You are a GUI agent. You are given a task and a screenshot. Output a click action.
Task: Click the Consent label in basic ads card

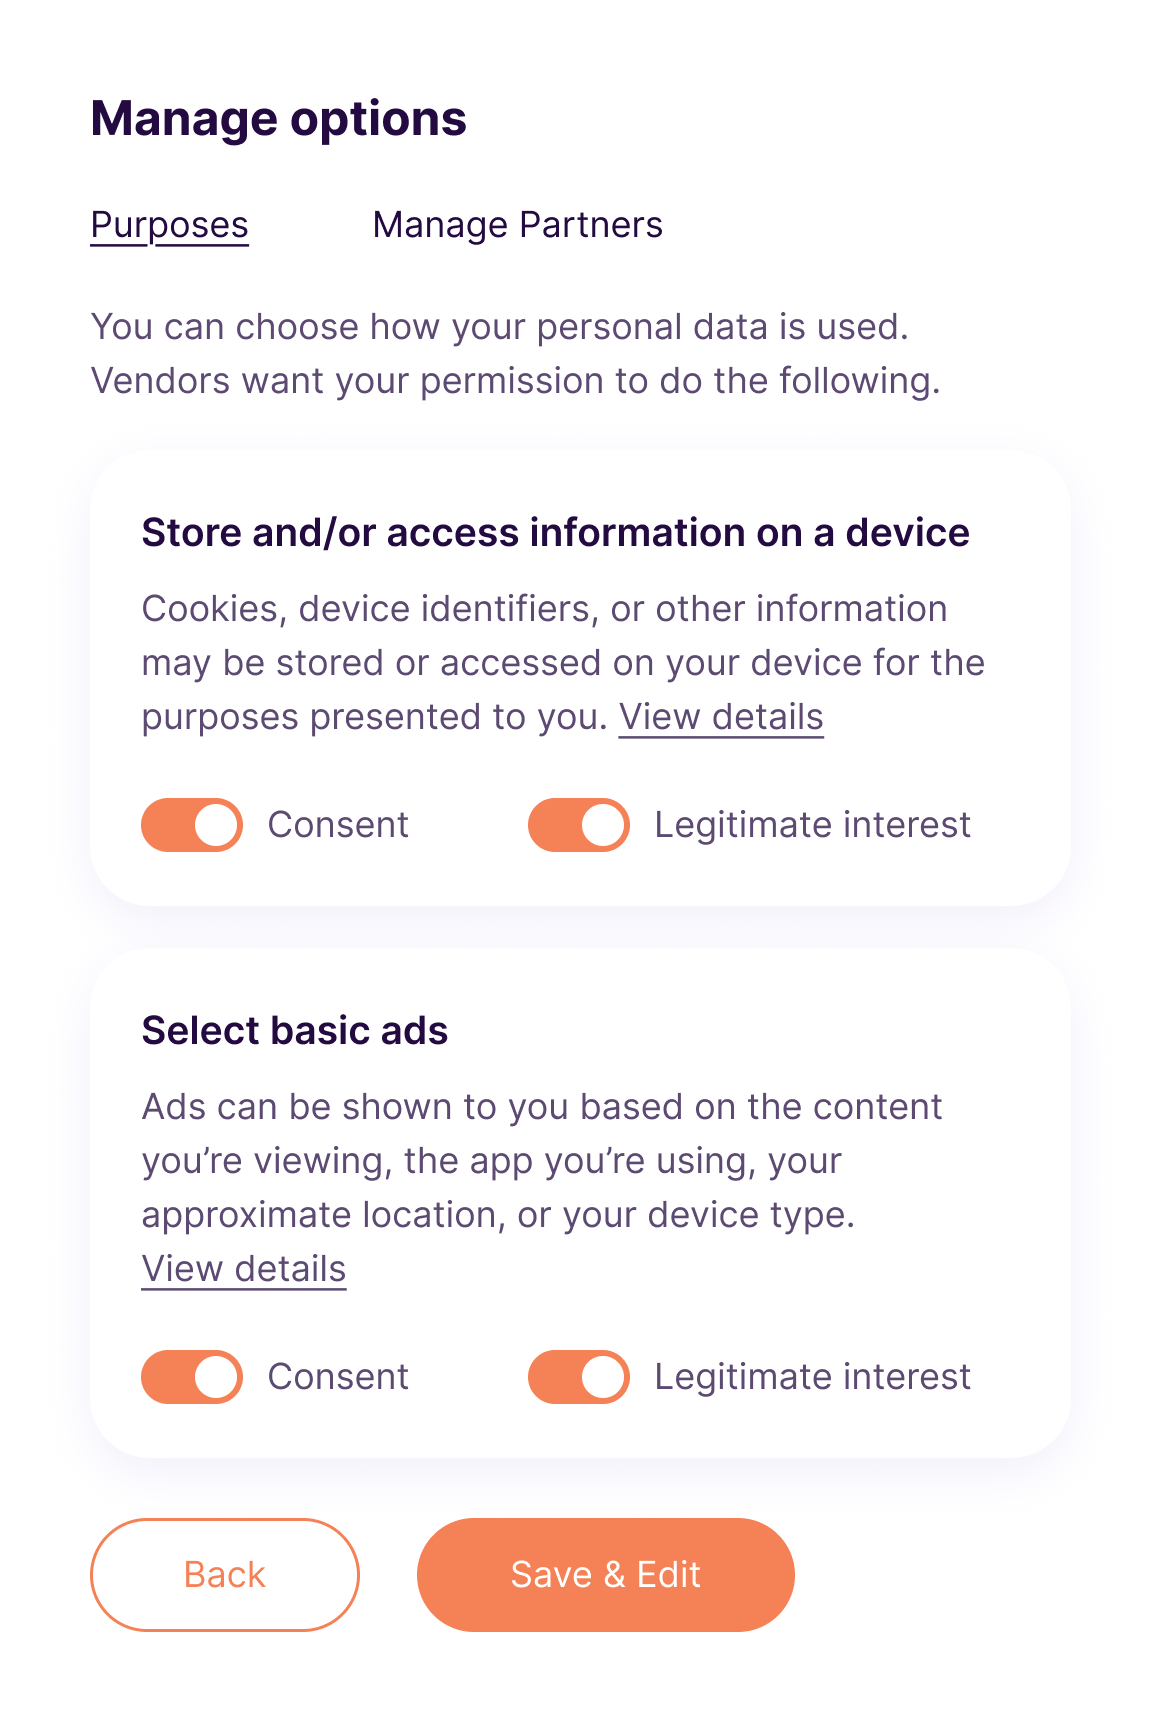click(x=338, y=1377)
